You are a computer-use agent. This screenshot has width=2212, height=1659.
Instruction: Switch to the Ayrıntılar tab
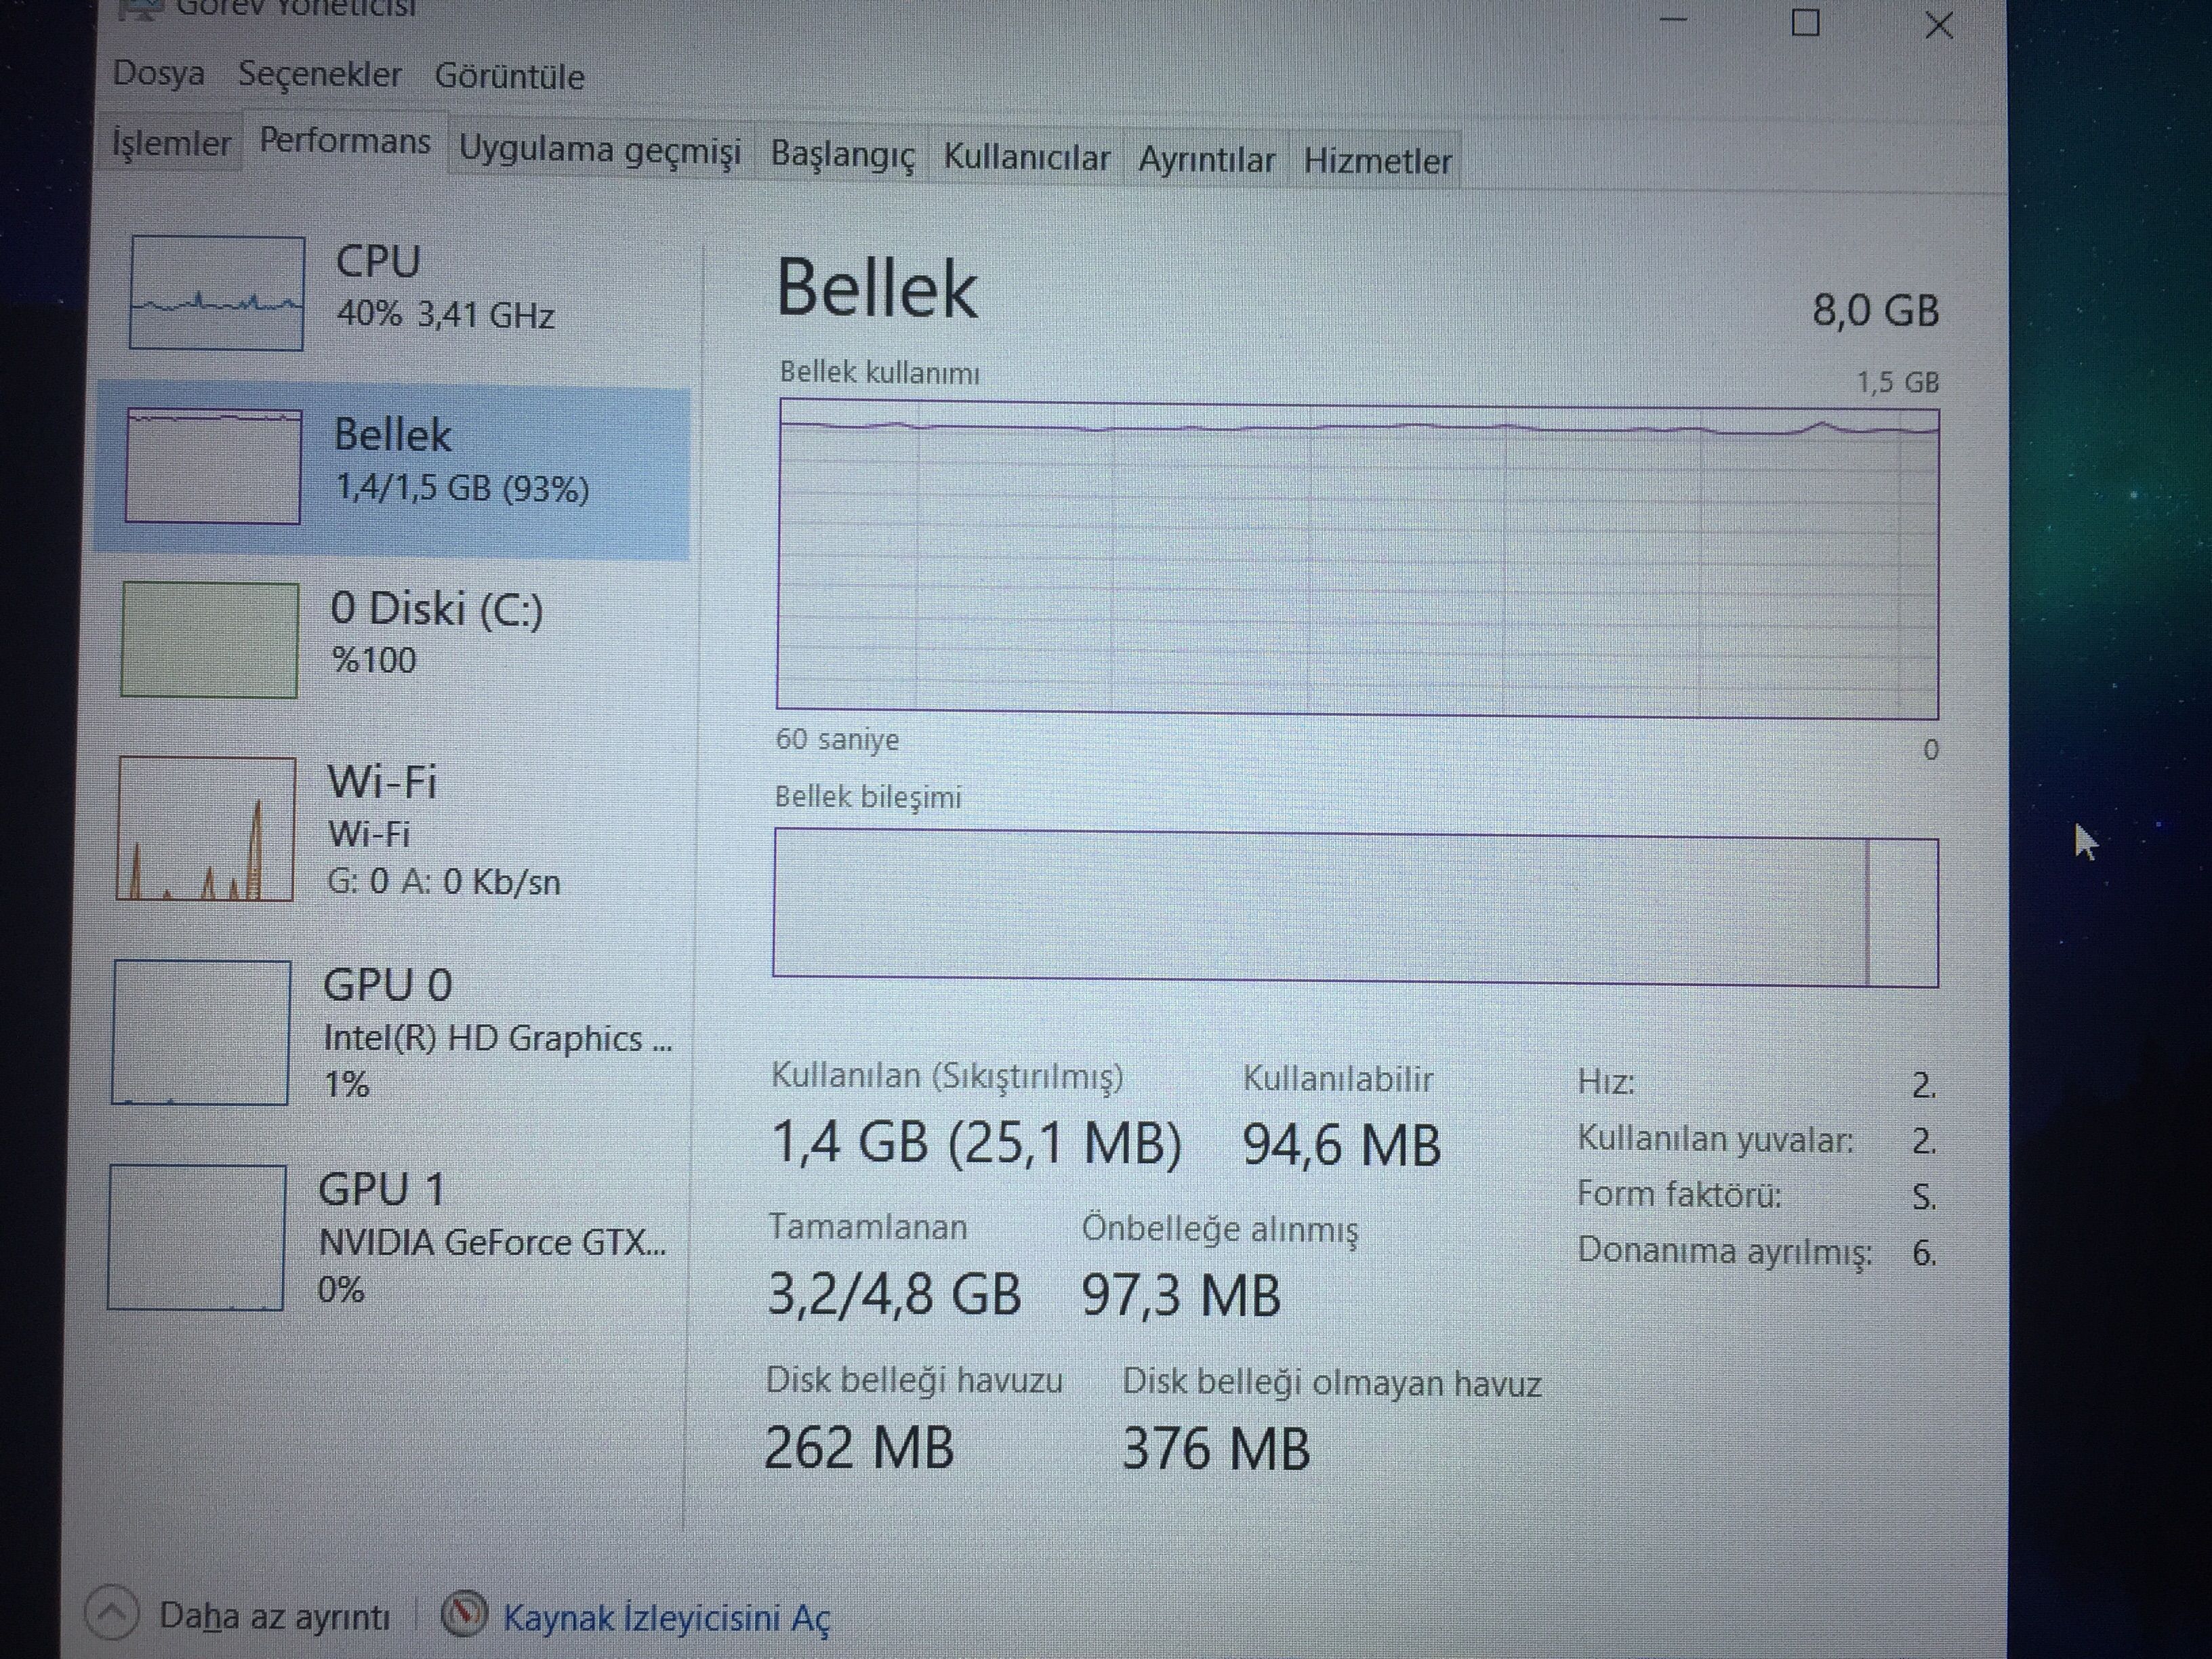[x=1206, y=160]
